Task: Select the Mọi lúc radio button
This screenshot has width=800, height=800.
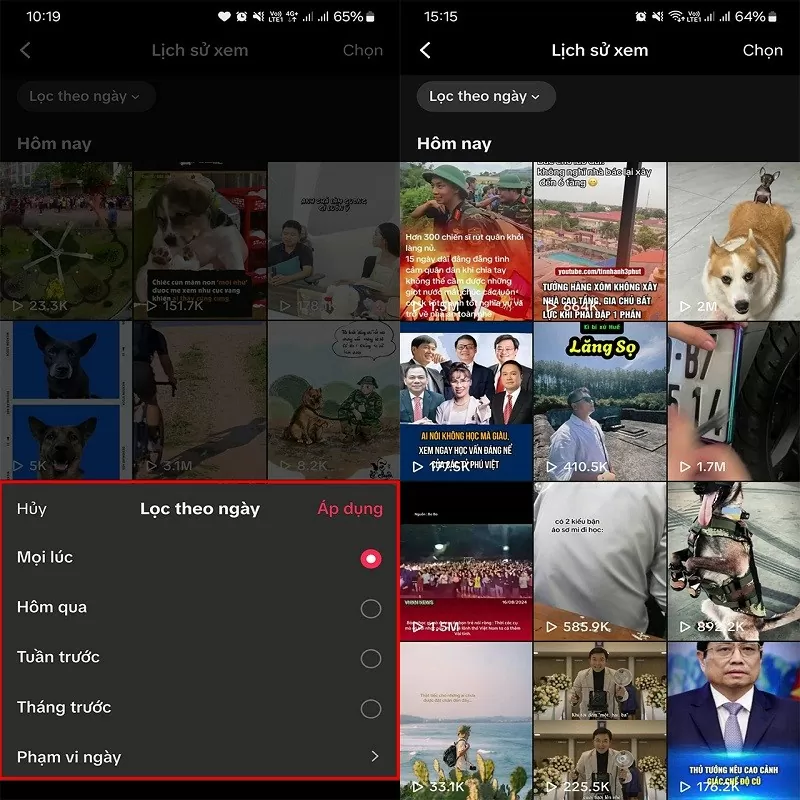Action: point(370,556)
